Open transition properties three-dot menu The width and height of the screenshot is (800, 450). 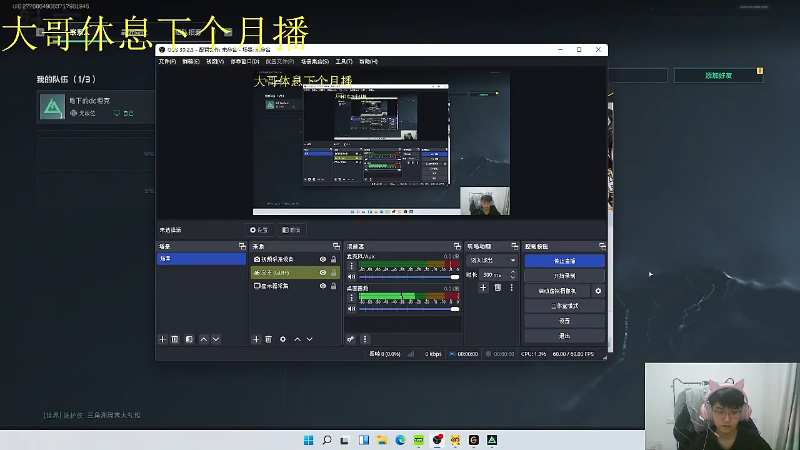[x=511, y=288]
